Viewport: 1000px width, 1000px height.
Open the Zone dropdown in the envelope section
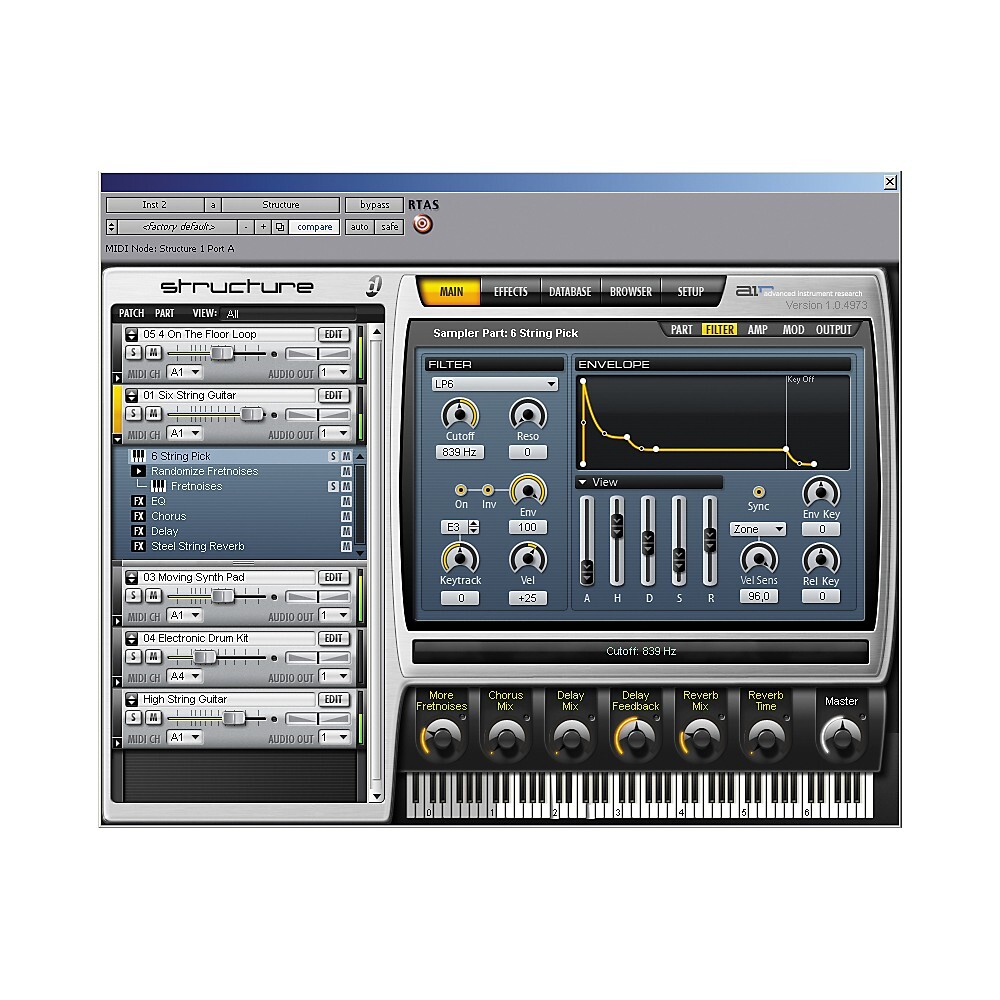(758, 529)
